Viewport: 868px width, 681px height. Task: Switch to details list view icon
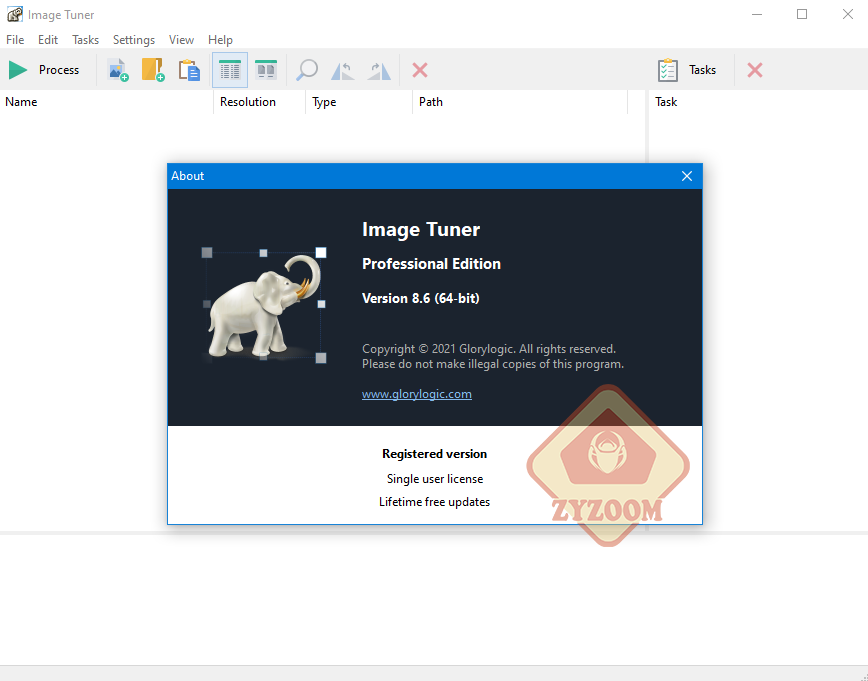230,70
